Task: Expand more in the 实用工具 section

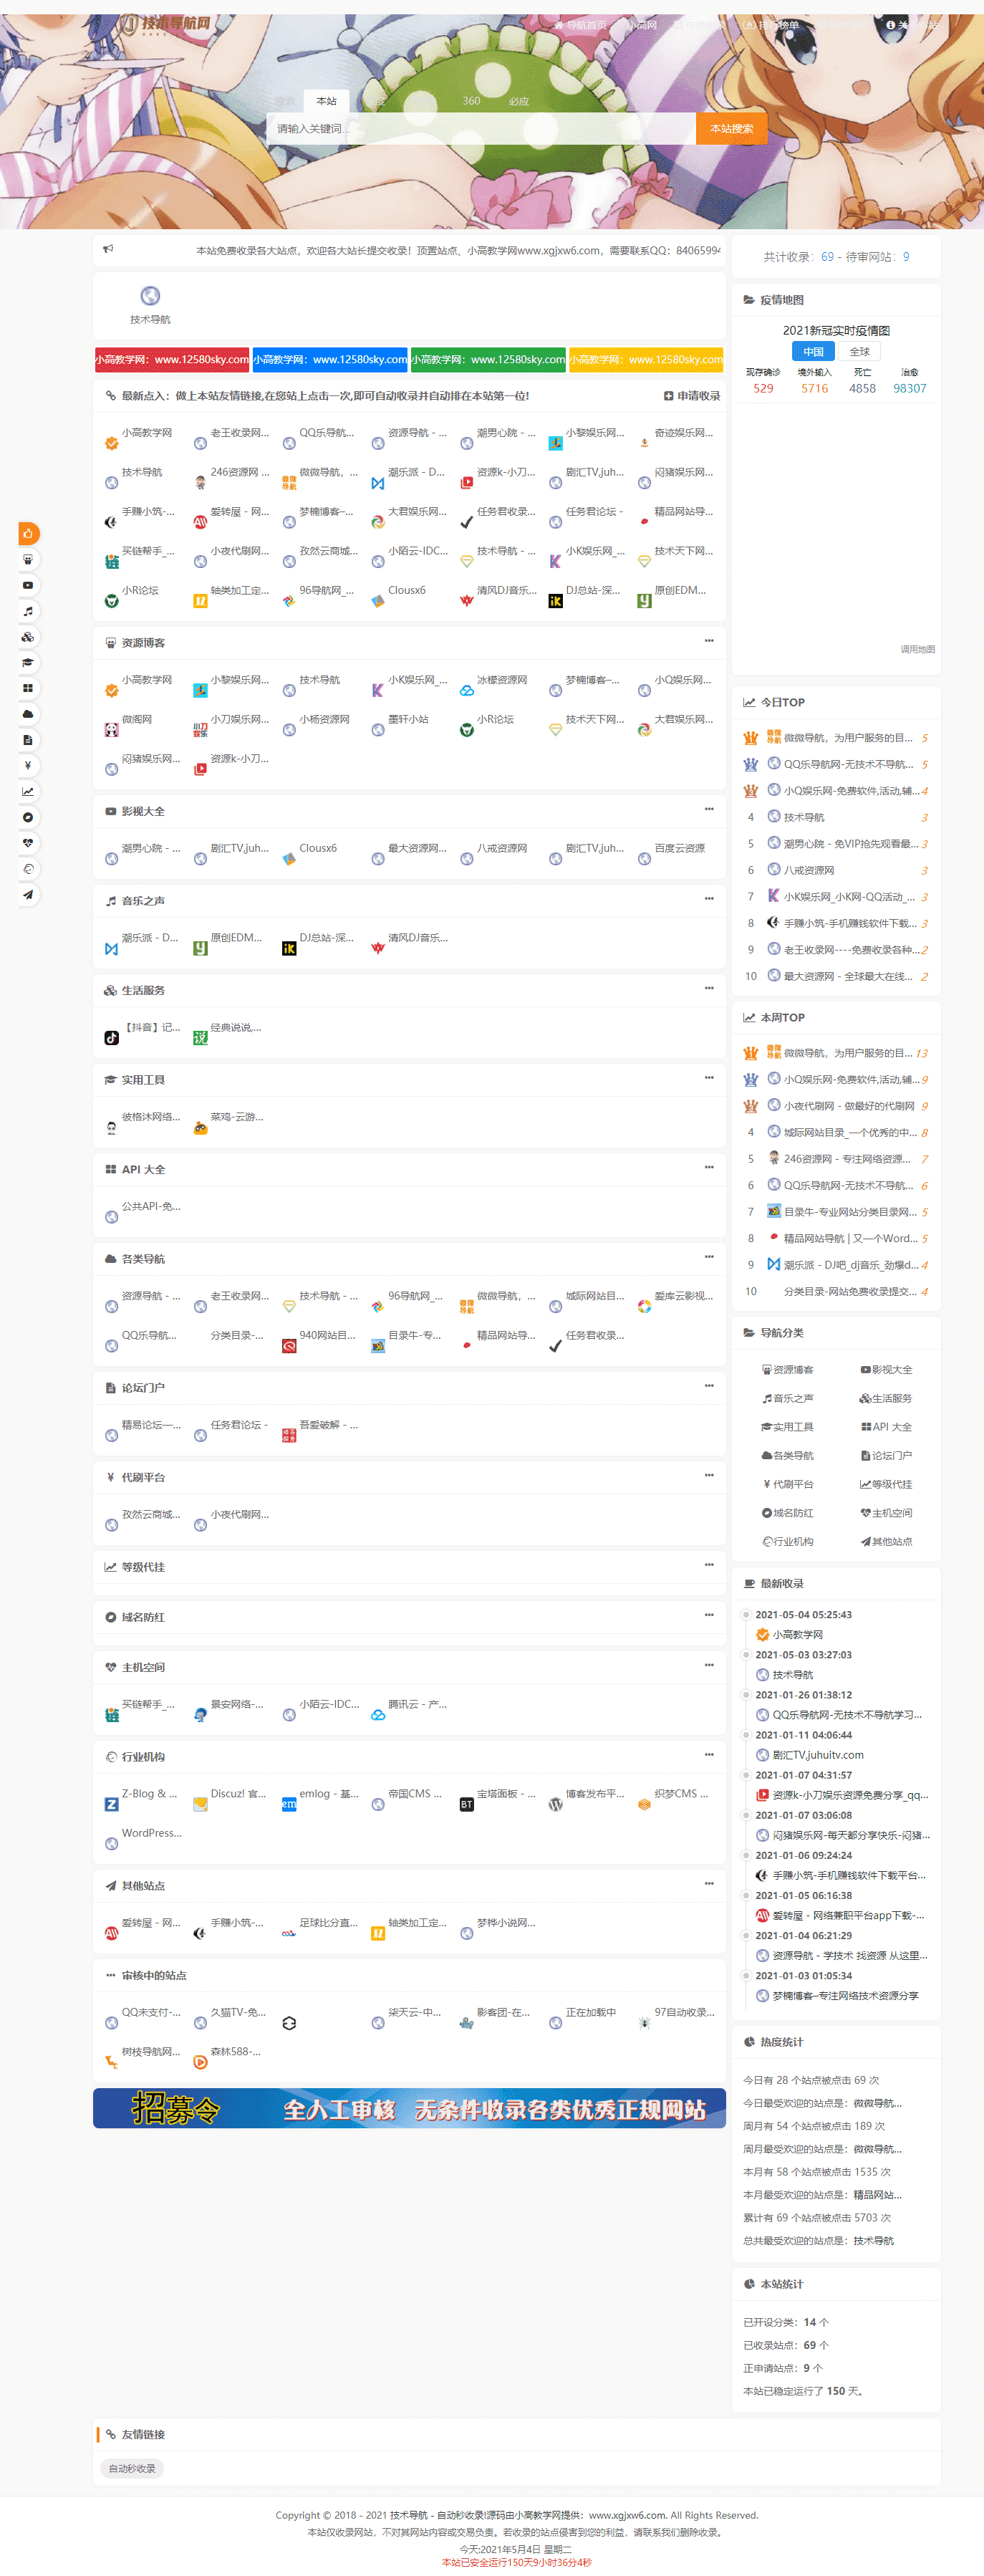Action: pos(708,1078)
